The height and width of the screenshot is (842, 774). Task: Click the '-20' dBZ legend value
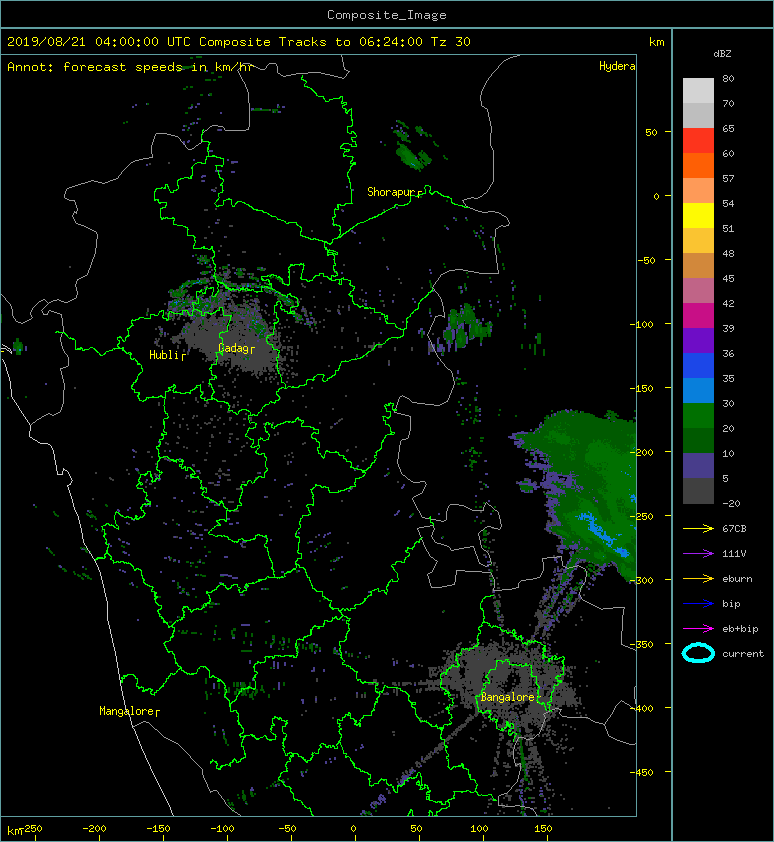(x=731, y=504)
